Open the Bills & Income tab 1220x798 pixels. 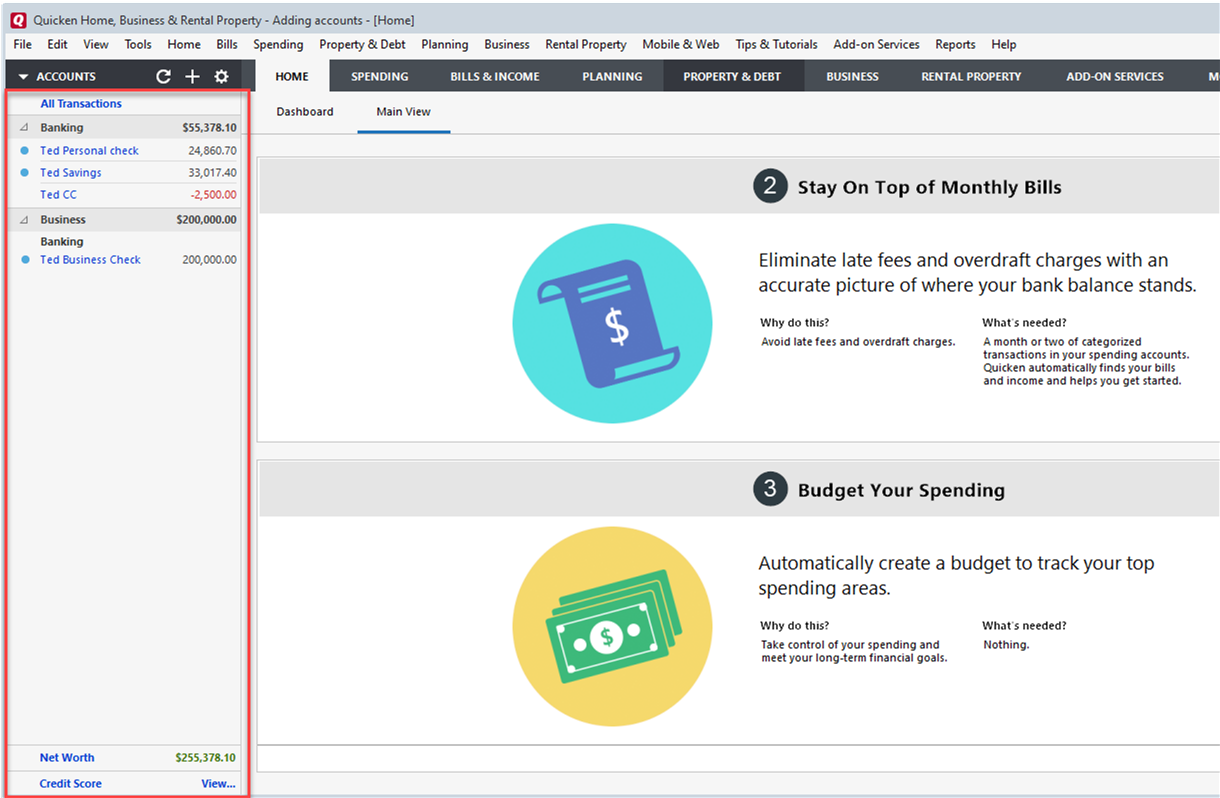click(x=495, y=77)
